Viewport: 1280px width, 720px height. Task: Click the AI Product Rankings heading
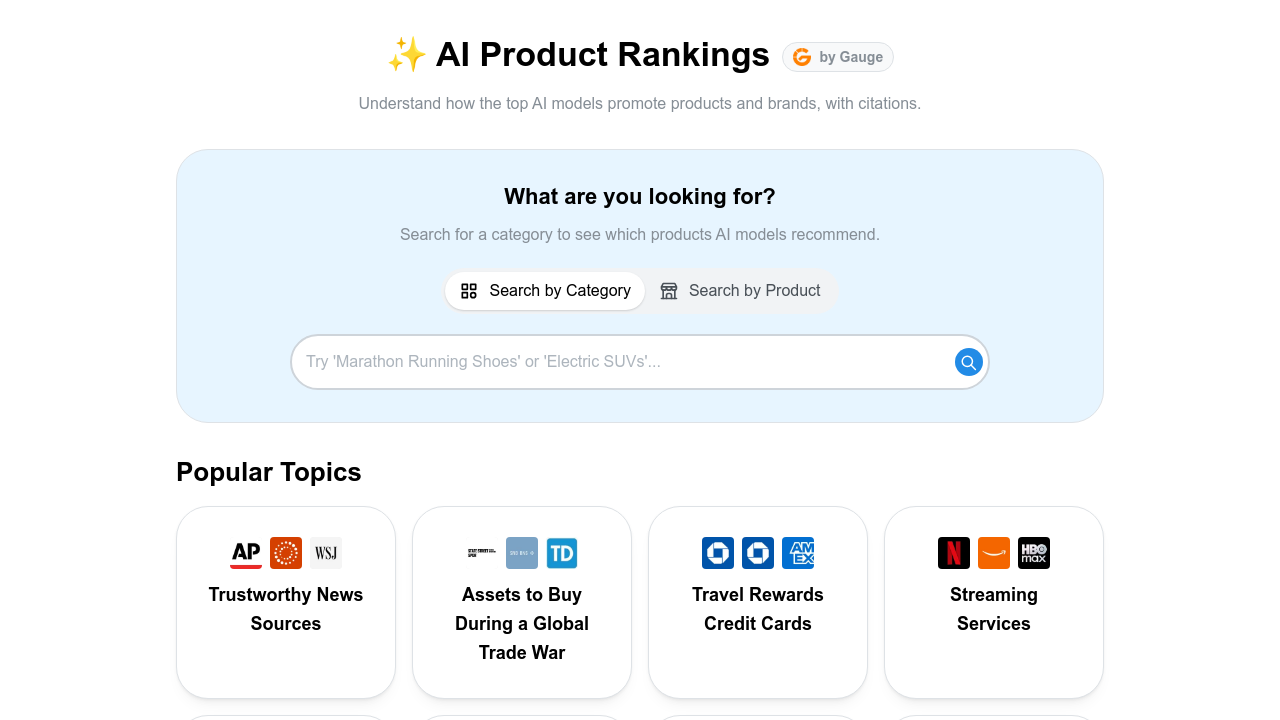(x=602, y=54)
